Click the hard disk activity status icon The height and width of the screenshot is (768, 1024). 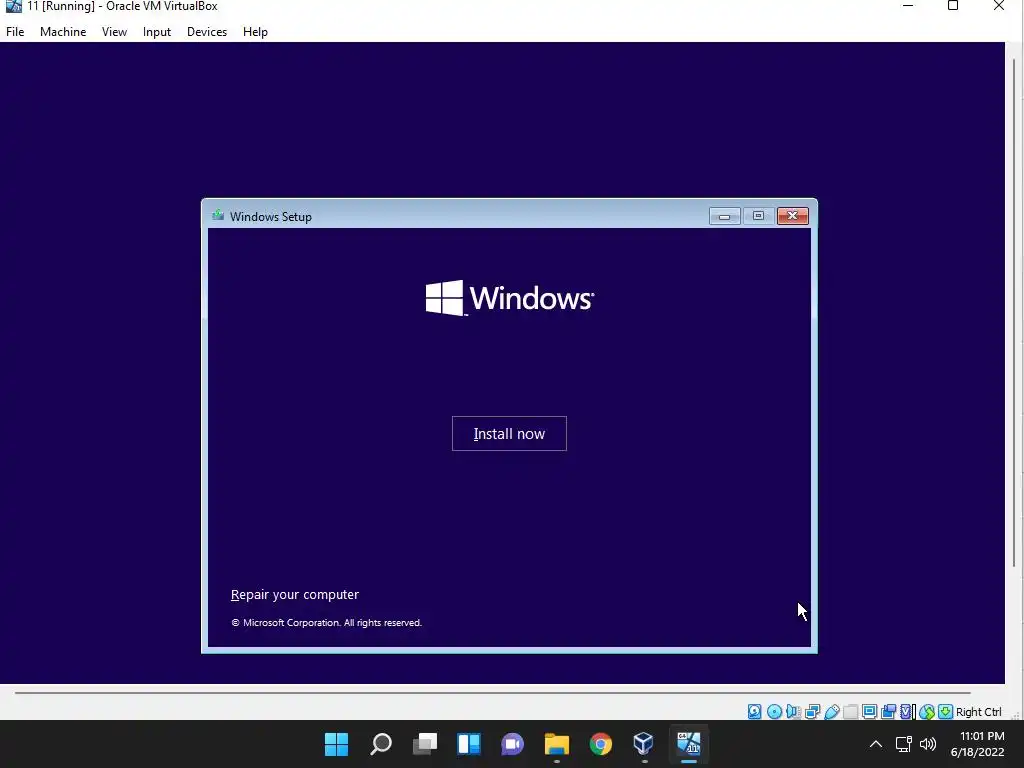754,712
